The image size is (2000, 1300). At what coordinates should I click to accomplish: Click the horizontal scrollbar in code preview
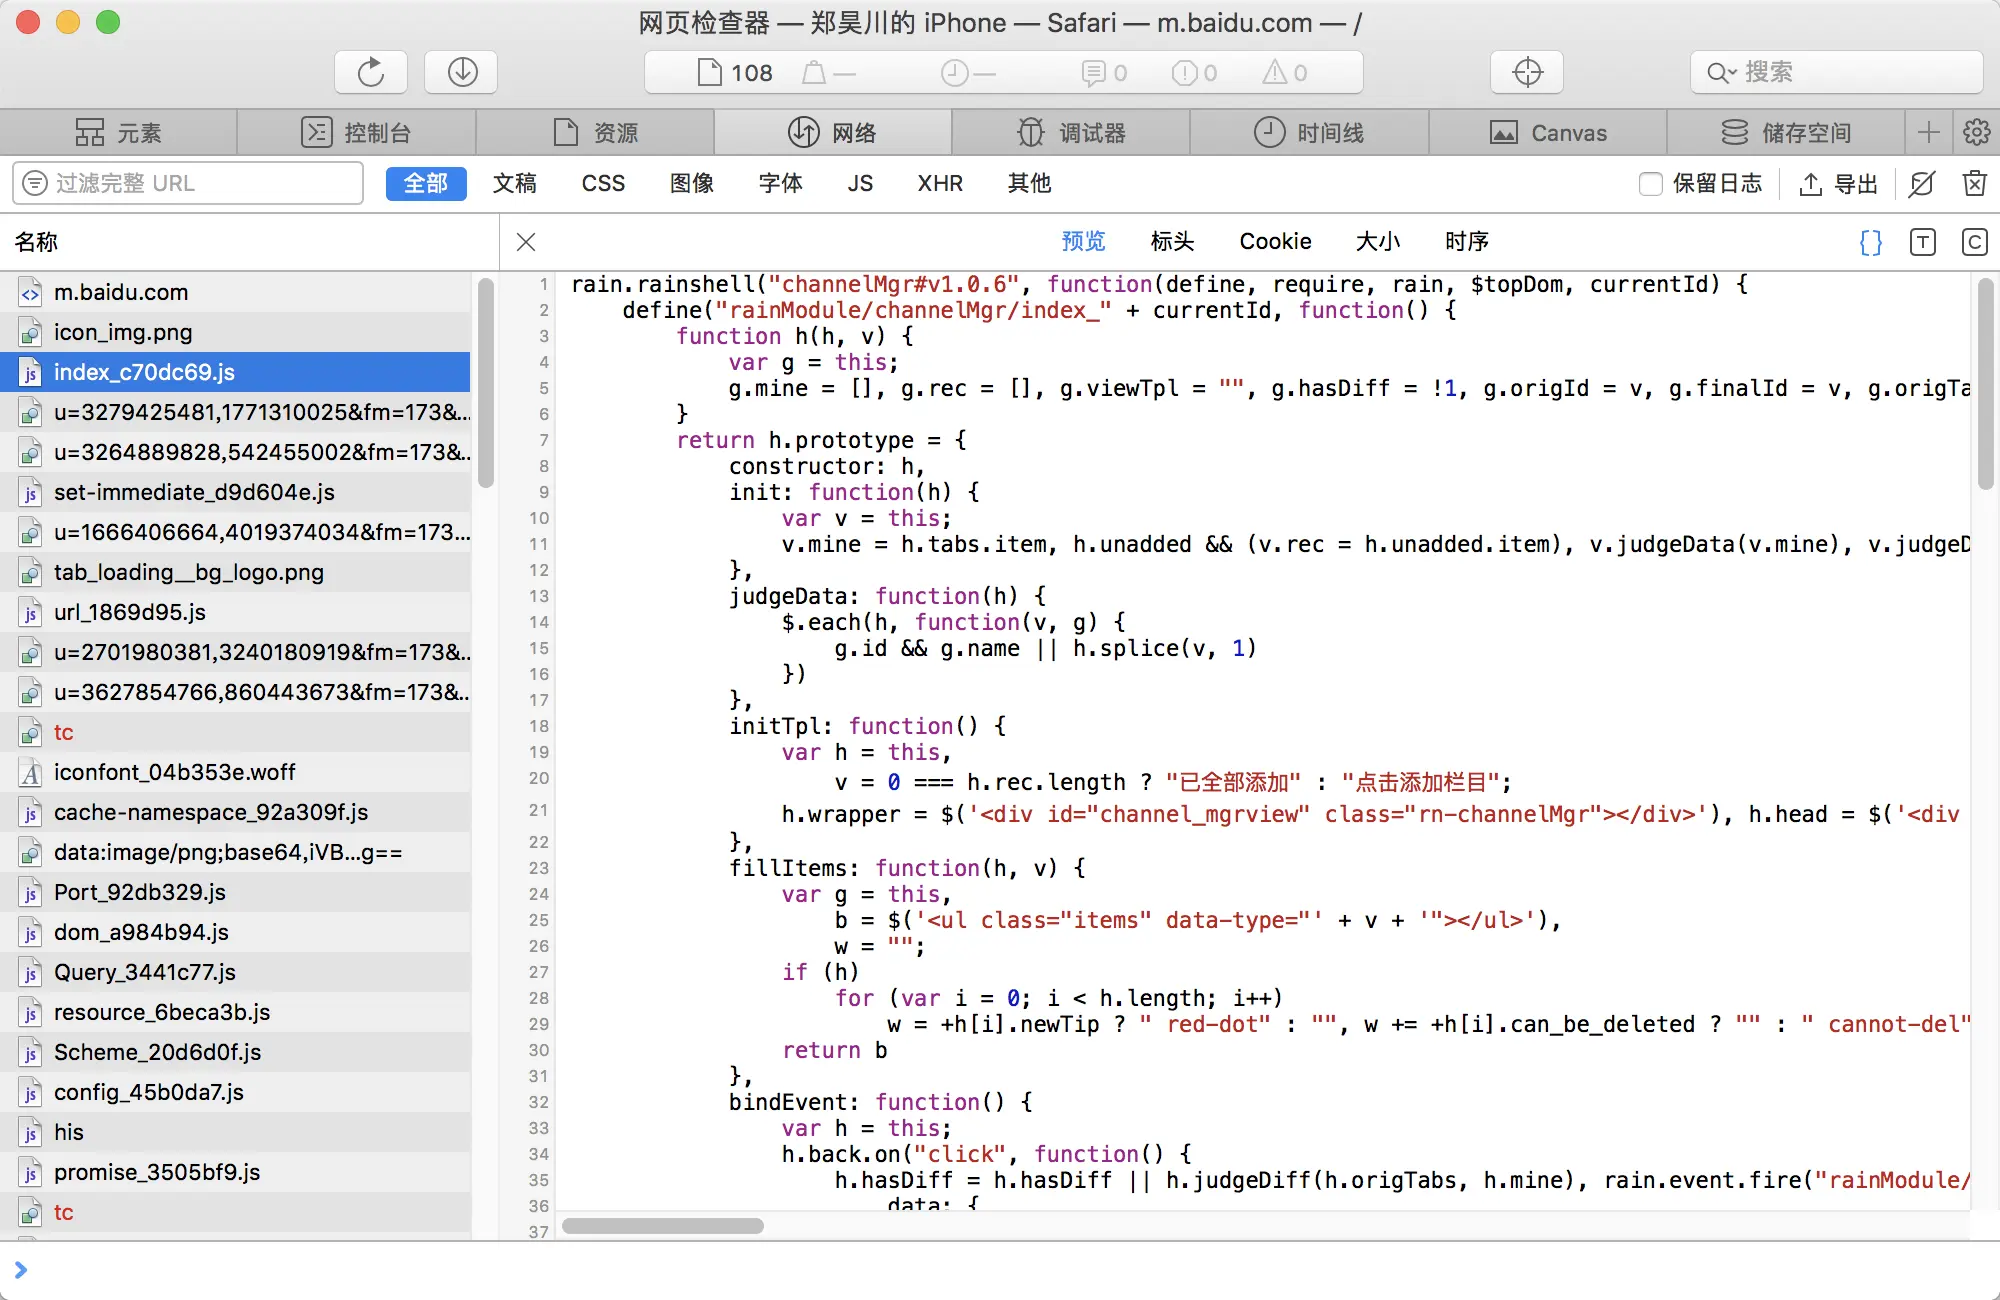[663, 1225]
